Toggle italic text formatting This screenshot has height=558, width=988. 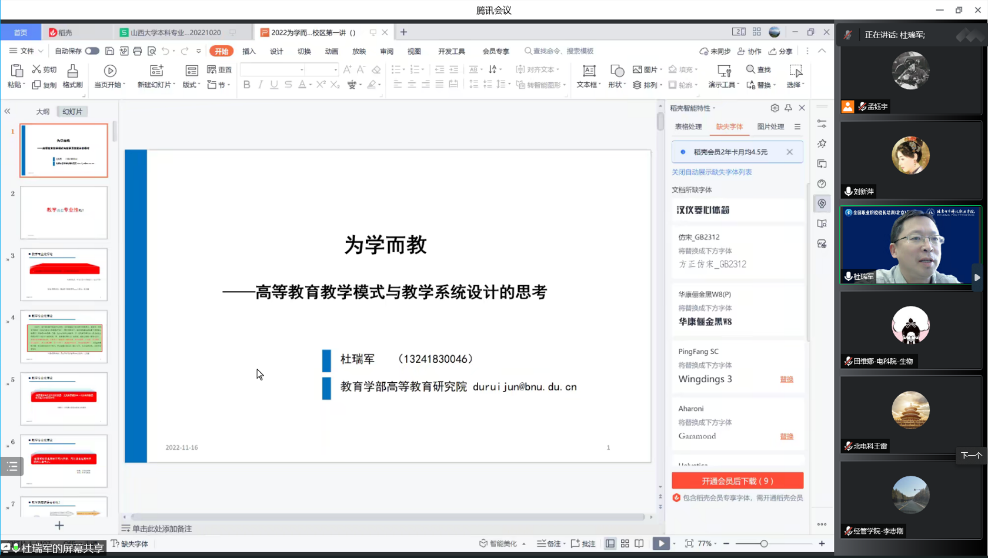pyautogui.click(x=260, y=85)
